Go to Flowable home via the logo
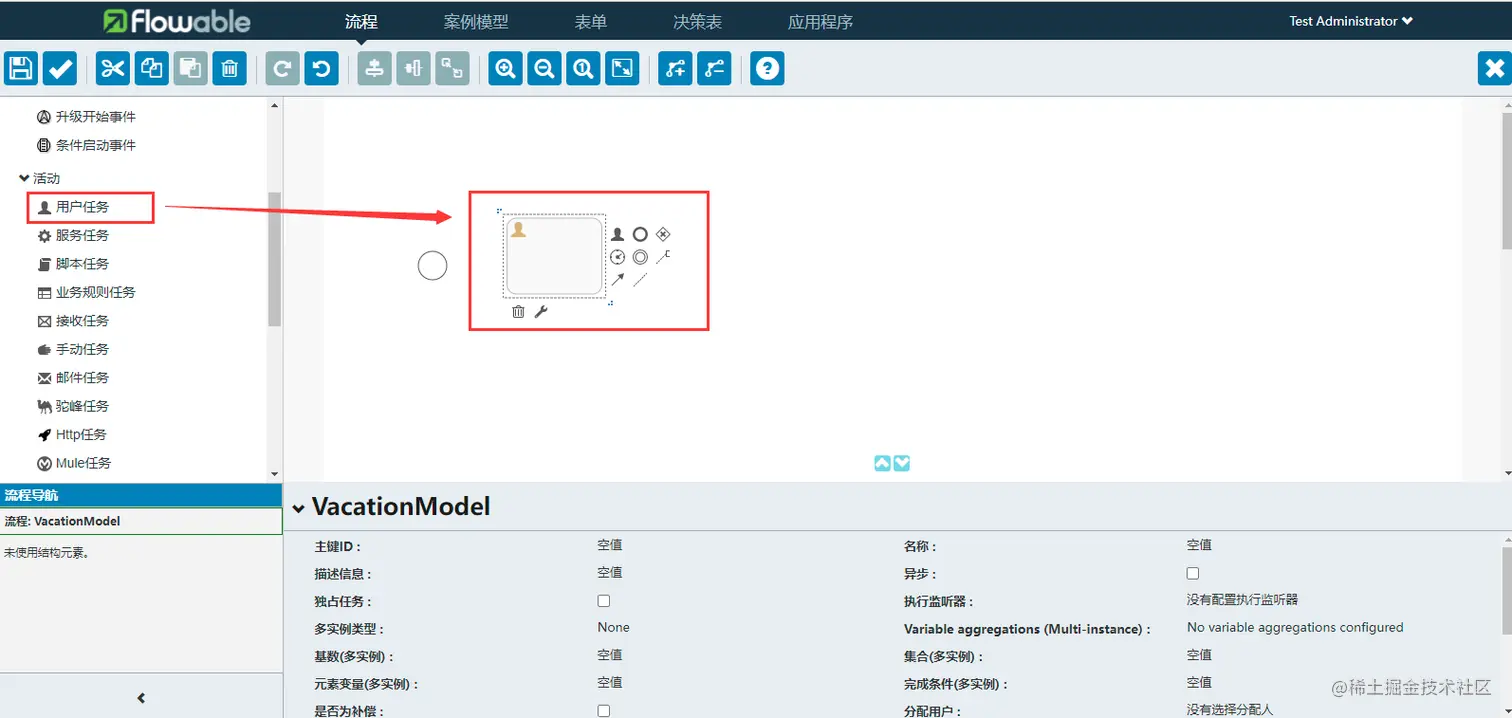The height and width of the screenshot is (718, 1512). tap(177, 21)
